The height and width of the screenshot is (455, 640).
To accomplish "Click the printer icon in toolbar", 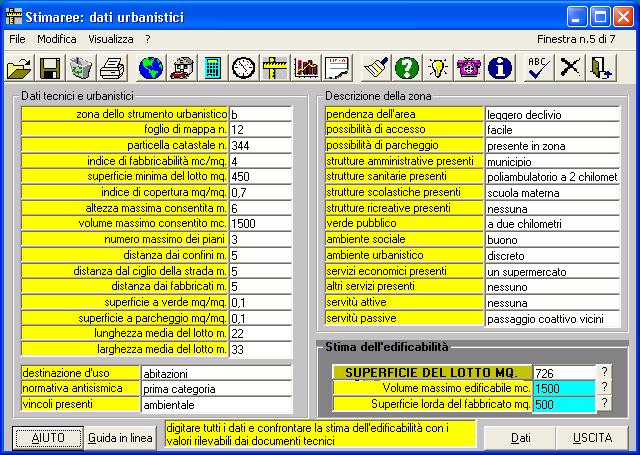I will click(x=112, y=68).
